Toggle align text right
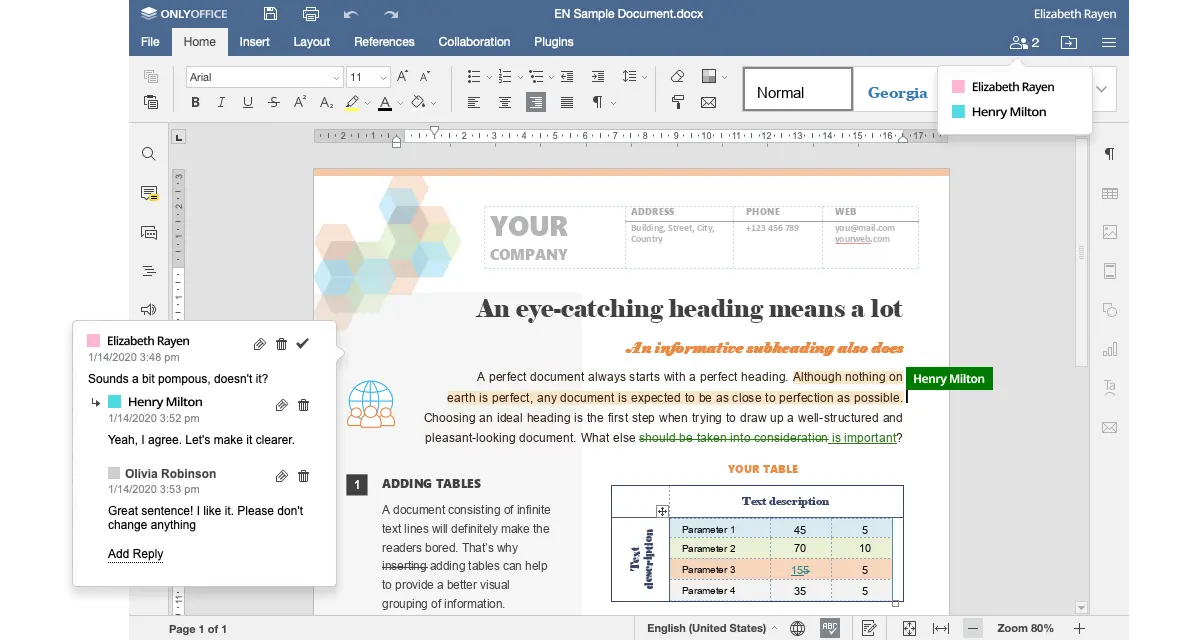1200x640 pixels. pos(536,102)
